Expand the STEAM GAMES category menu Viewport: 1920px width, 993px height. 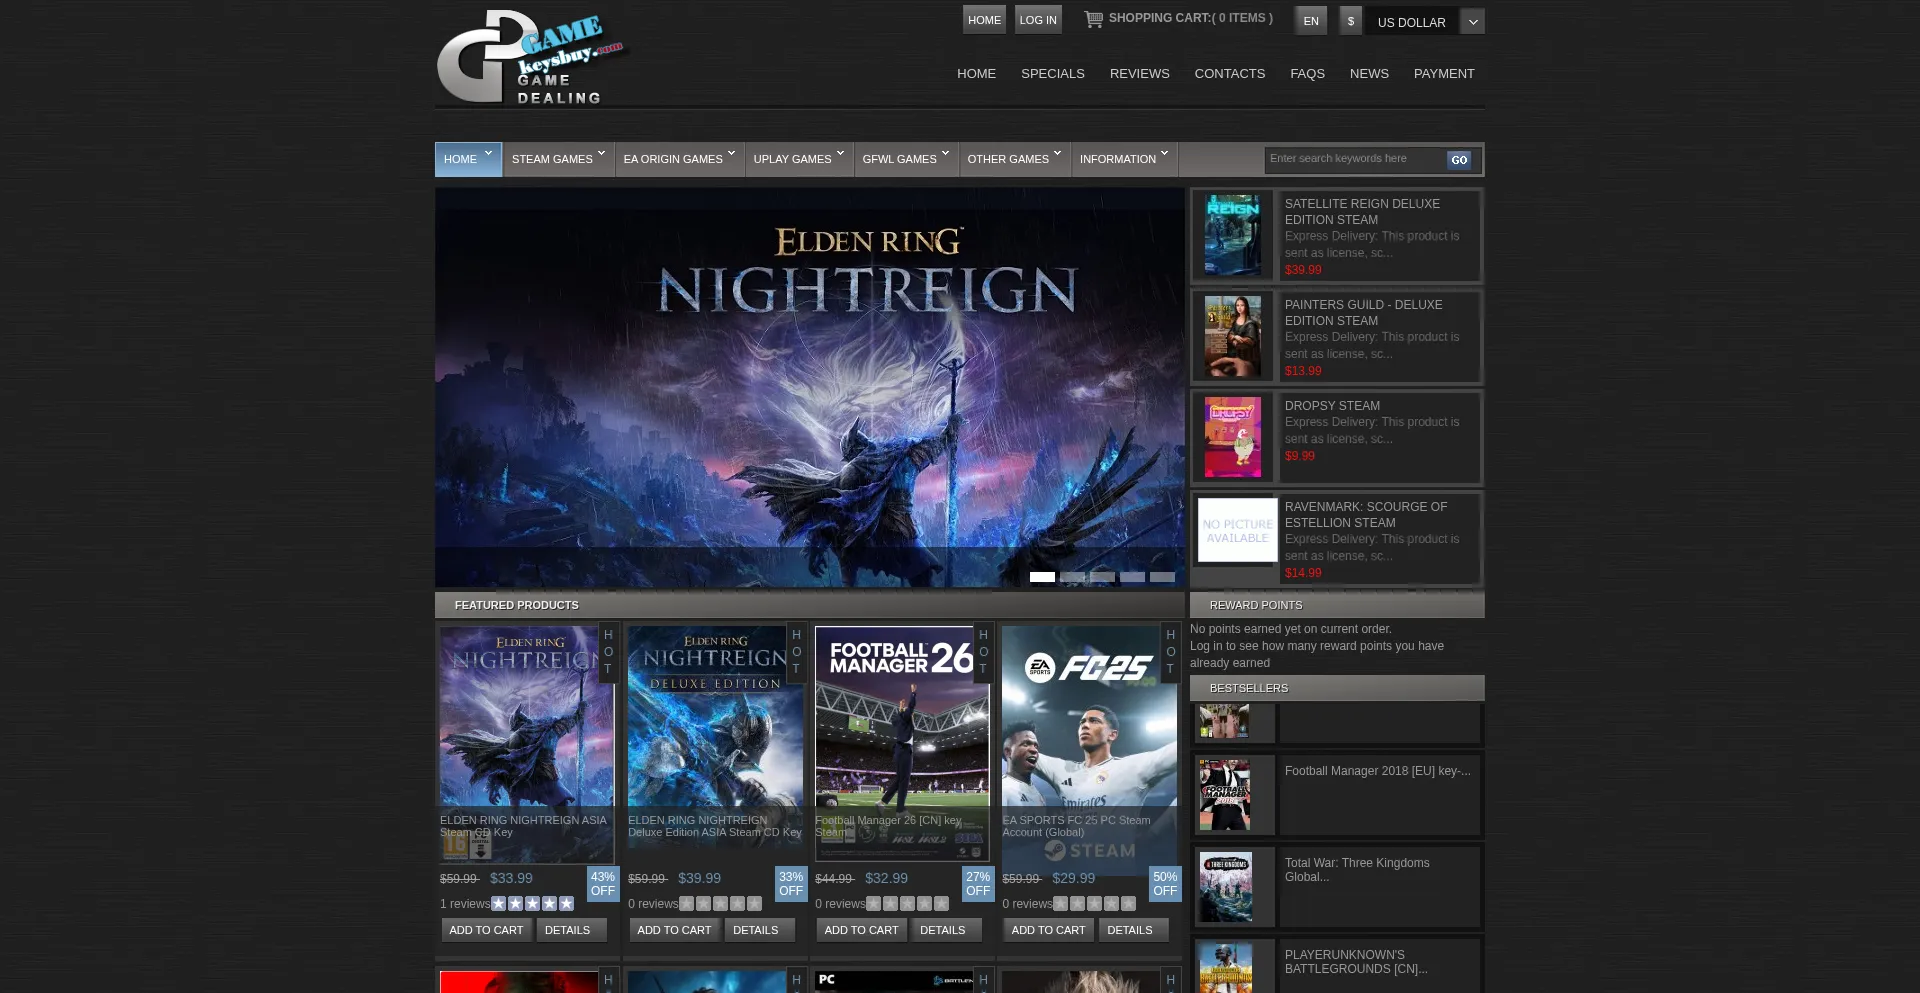558,159
